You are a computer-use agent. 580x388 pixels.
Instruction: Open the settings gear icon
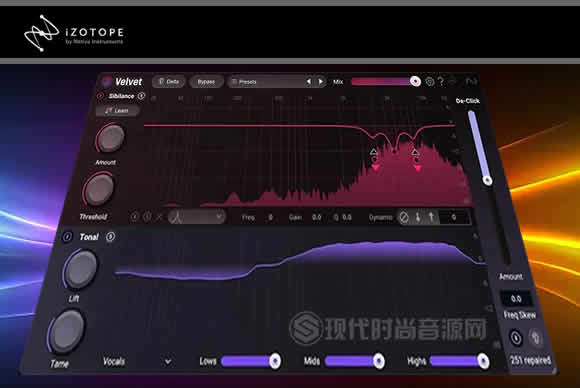[429, 82]
